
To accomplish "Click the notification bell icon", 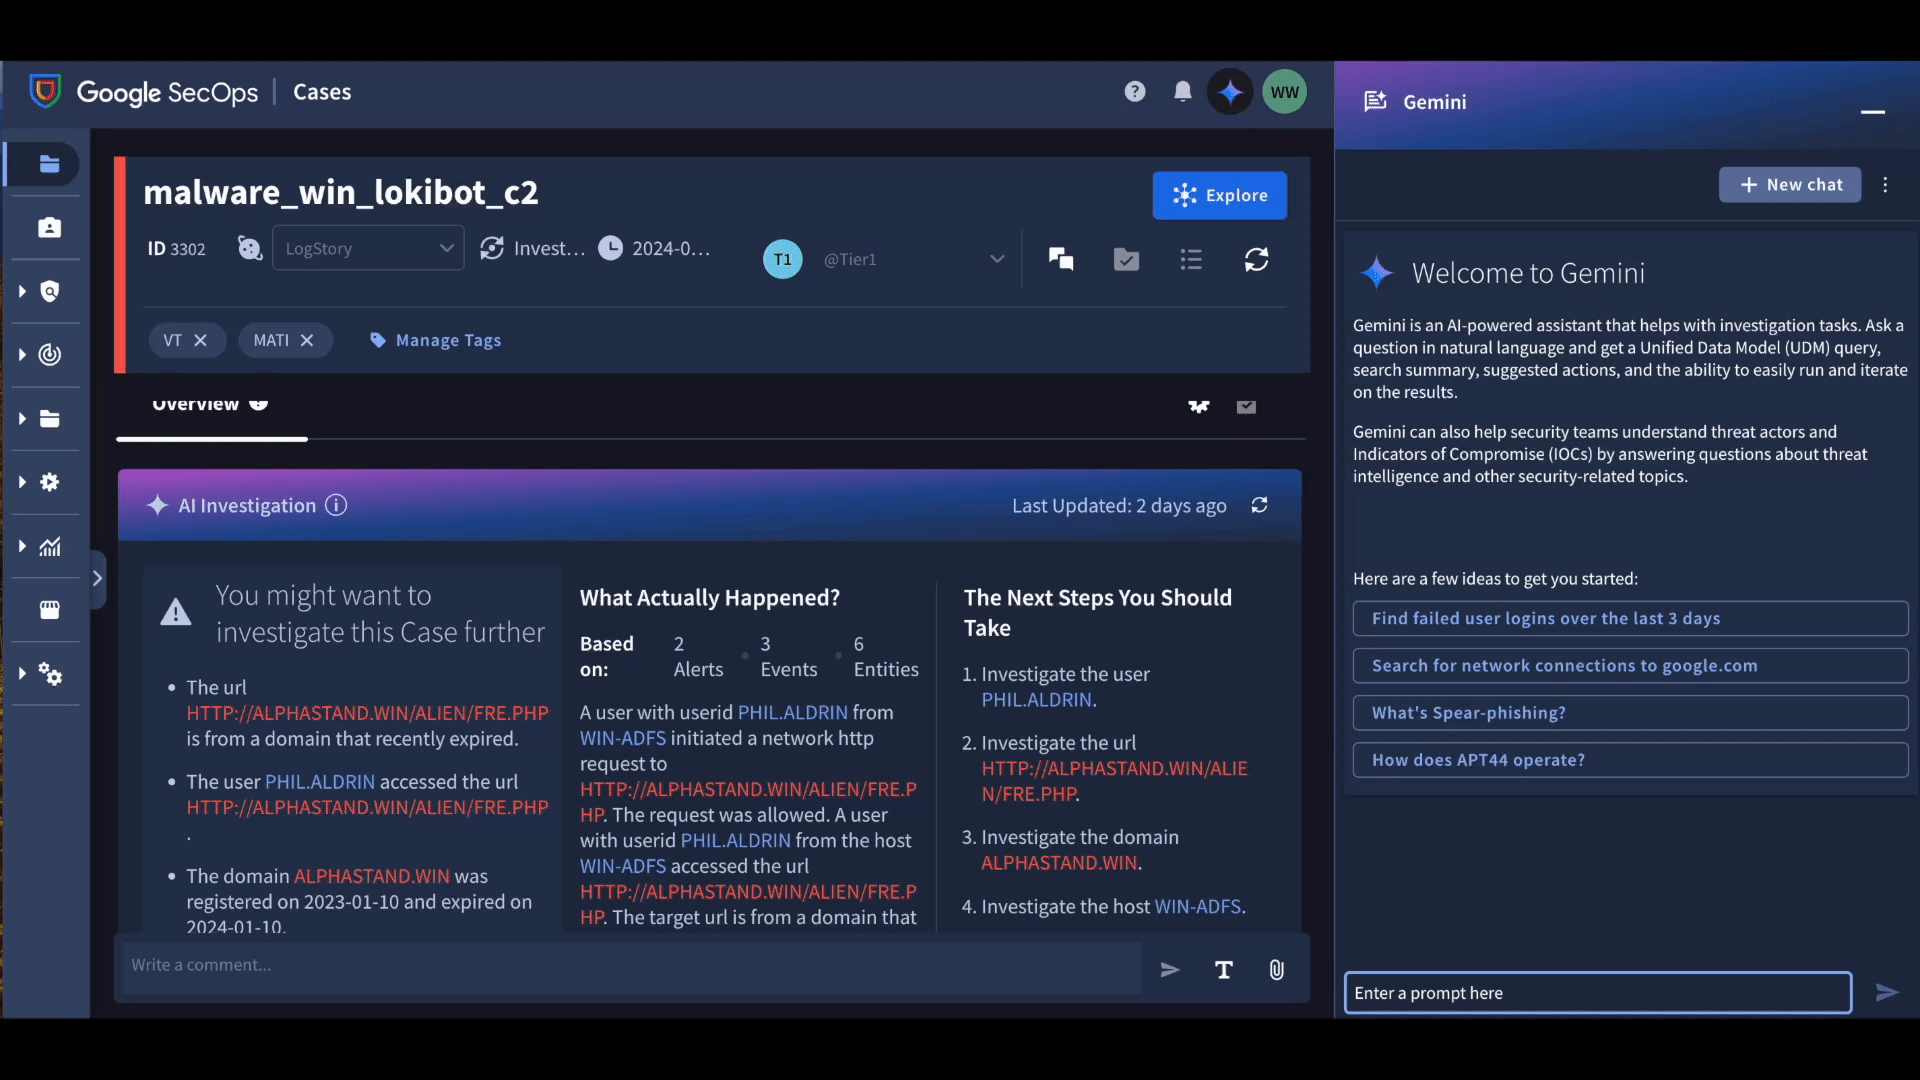I will click(1182, 91).
